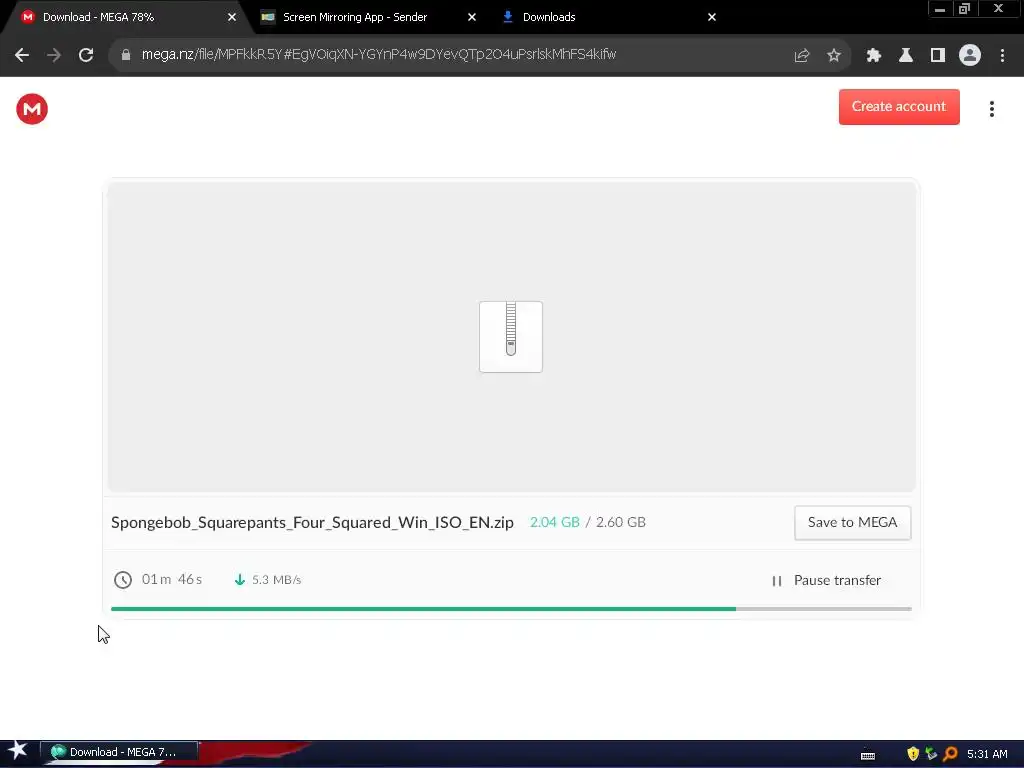
Task: Close the Download - MEGA tab
Action: coord(232,17)
